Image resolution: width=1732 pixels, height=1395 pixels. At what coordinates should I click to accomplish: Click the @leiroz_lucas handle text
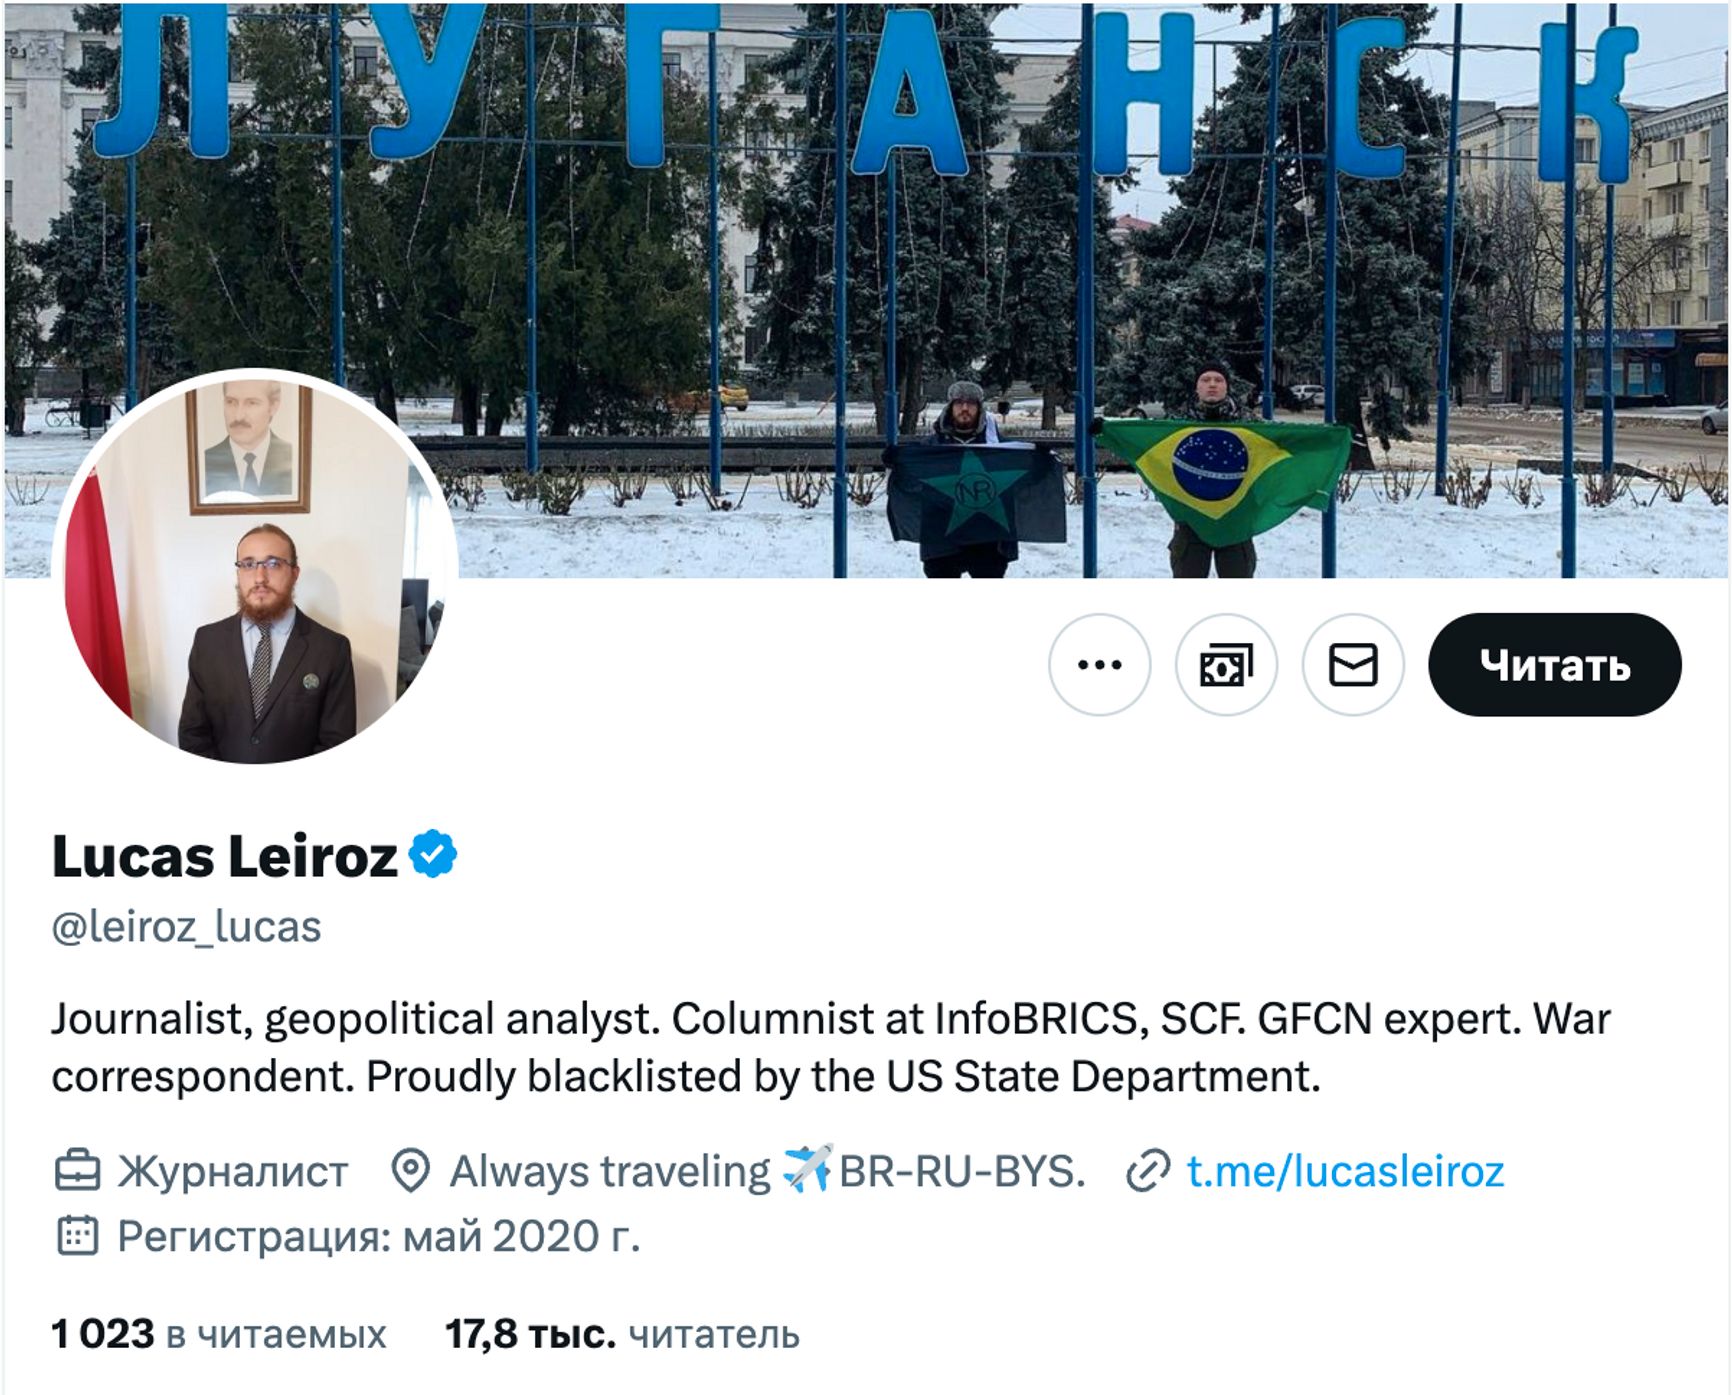click(186, 927)
